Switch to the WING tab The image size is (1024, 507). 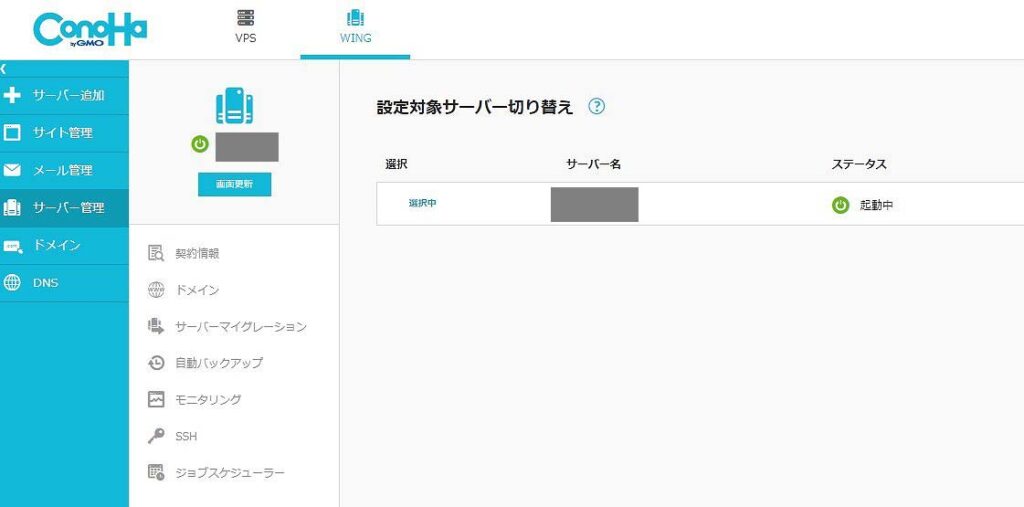[x=355, y=27]
